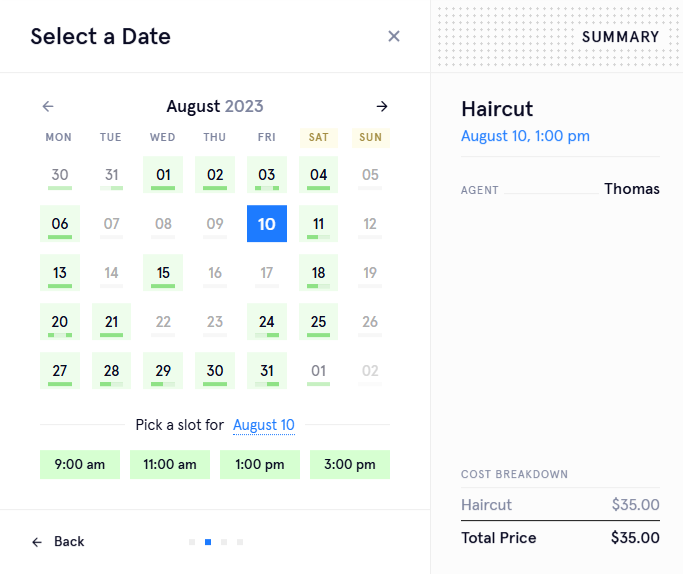Image resolution: width=683 pixels, height=574 pixels.
Task: Pick August 15 in the calendar
Action: pyautogui.click(x=163, y=273)
